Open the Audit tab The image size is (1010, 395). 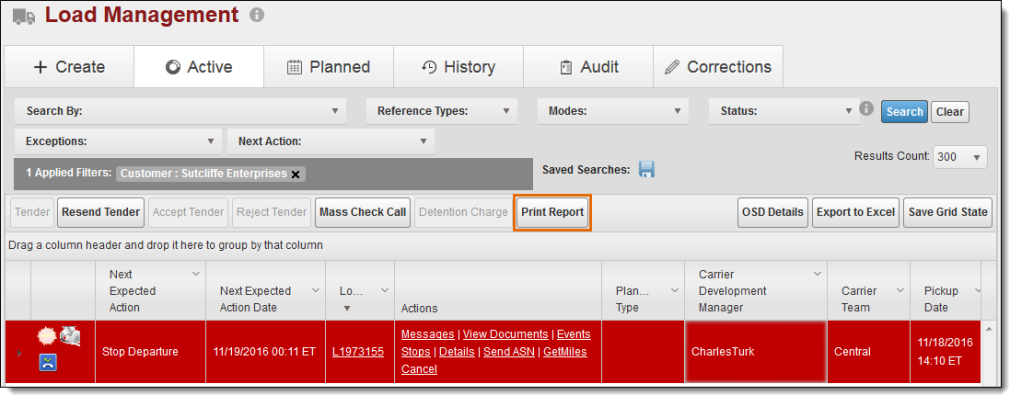pos(589,67)
